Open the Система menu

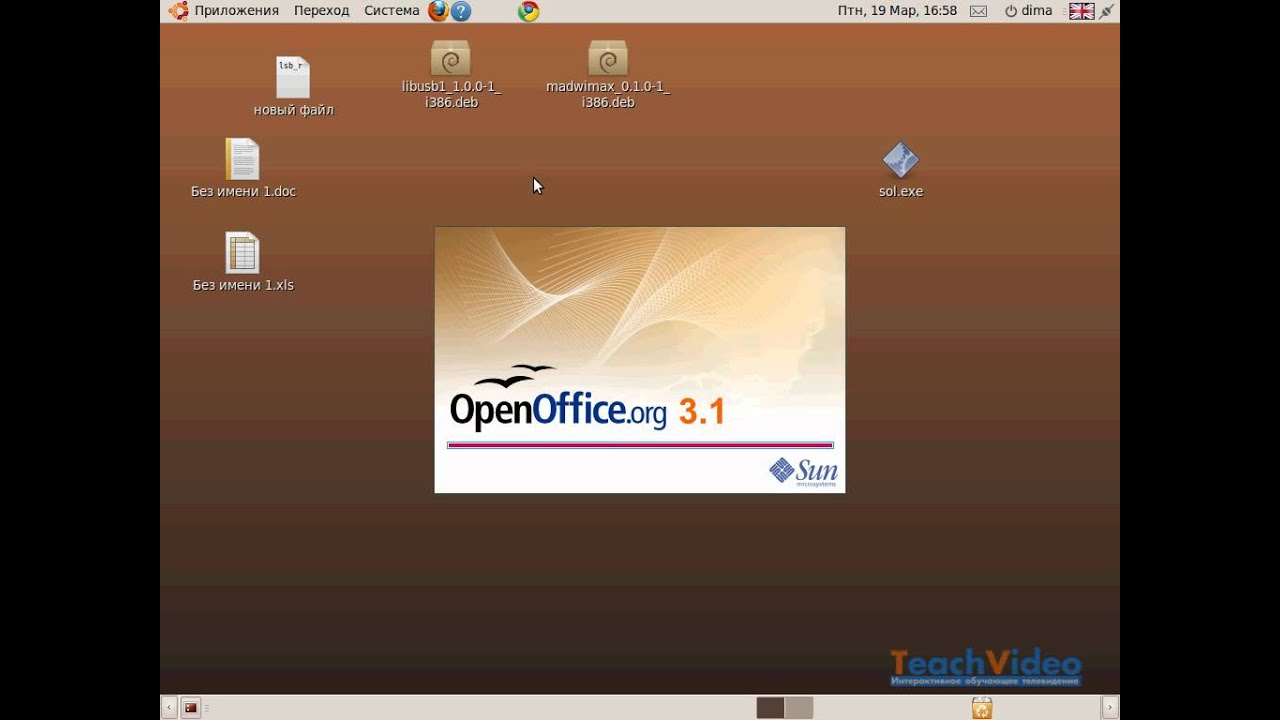pos(391,11)
